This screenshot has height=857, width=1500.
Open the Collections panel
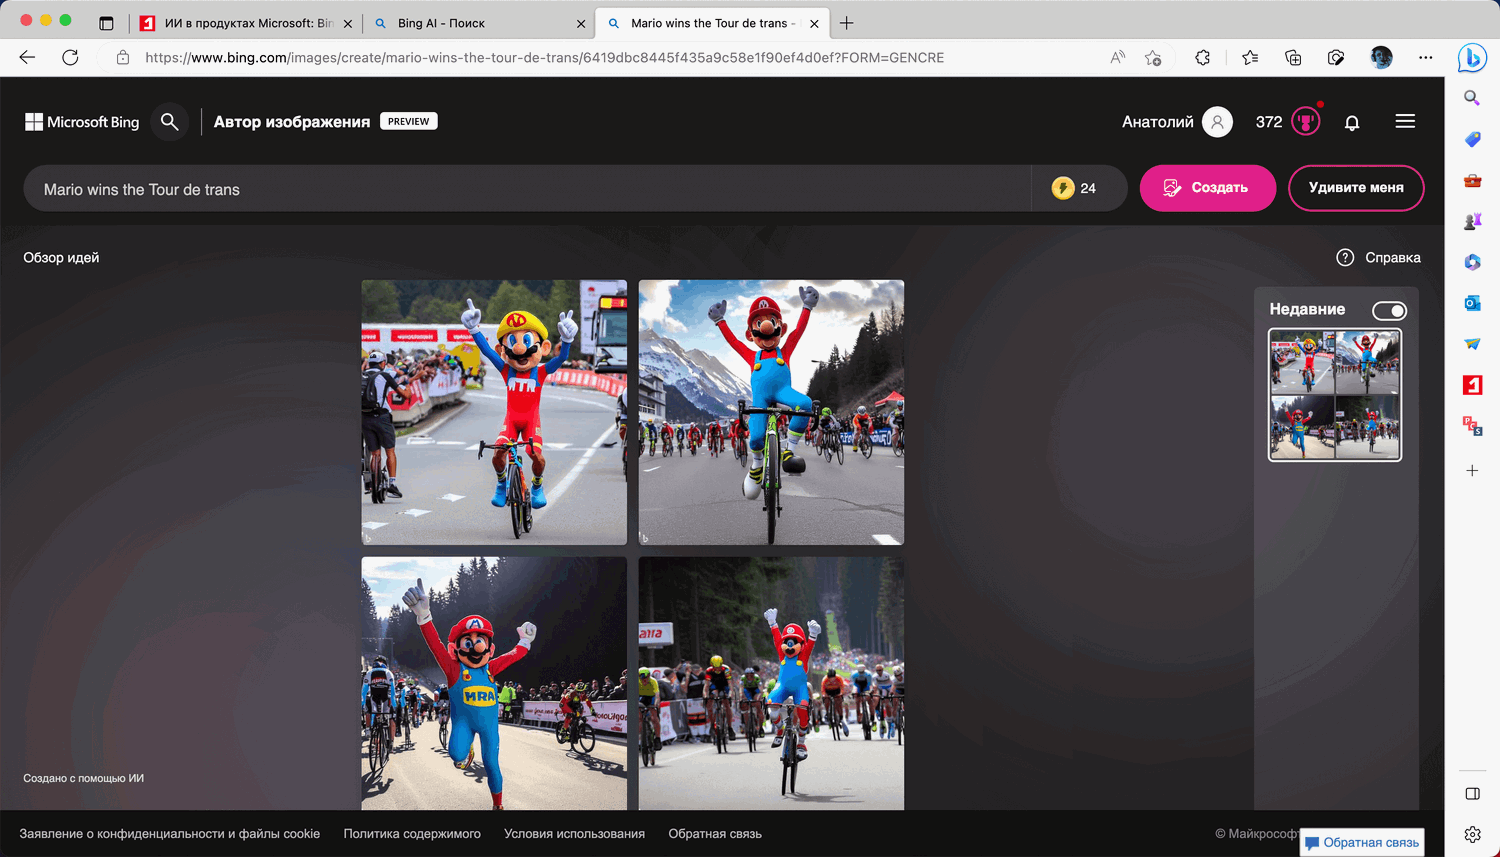pos(1293,57)
